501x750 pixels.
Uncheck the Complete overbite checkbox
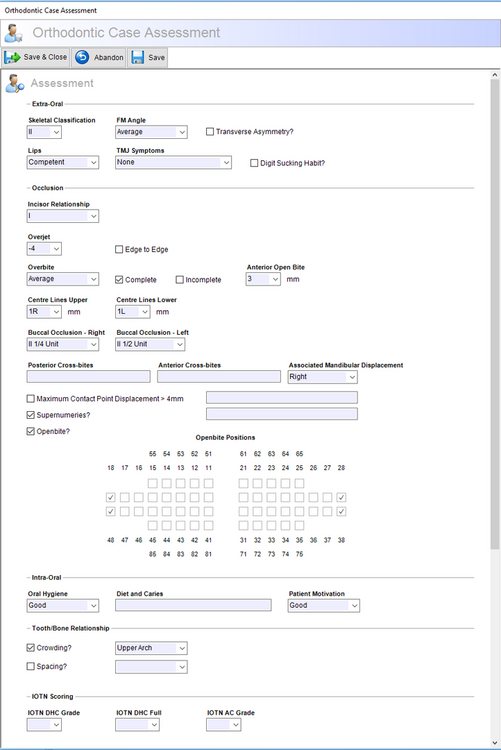point(119,280)
